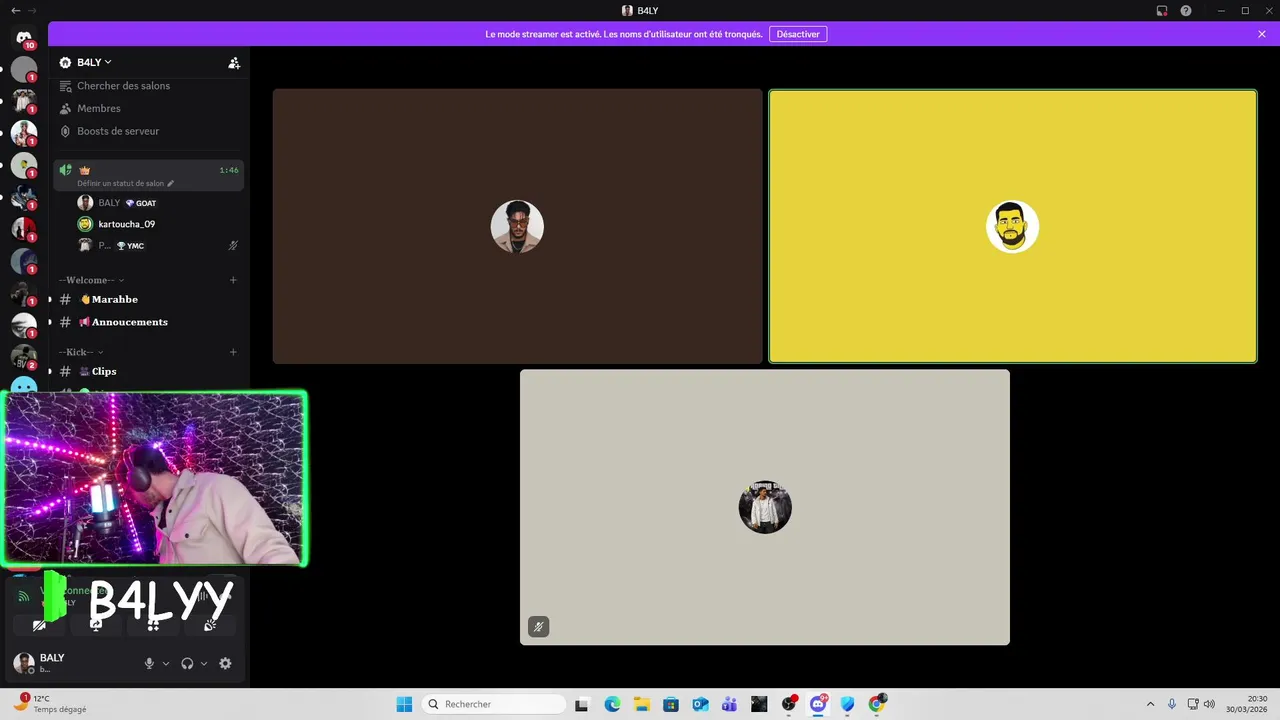Dismiss the streamer mode banner
1280x720 pixels.
[1262, 34]
